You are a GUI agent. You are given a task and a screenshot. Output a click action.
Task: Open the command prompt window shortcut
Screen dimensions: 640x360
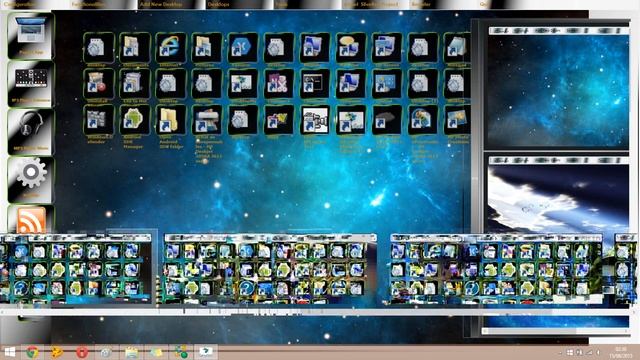[x=314, y=84]
